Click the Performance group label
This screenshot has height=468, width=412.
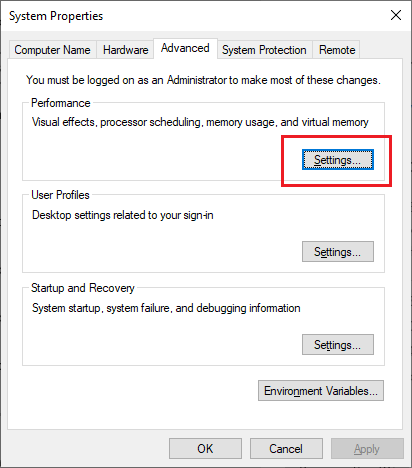click(x=61, y=103)
